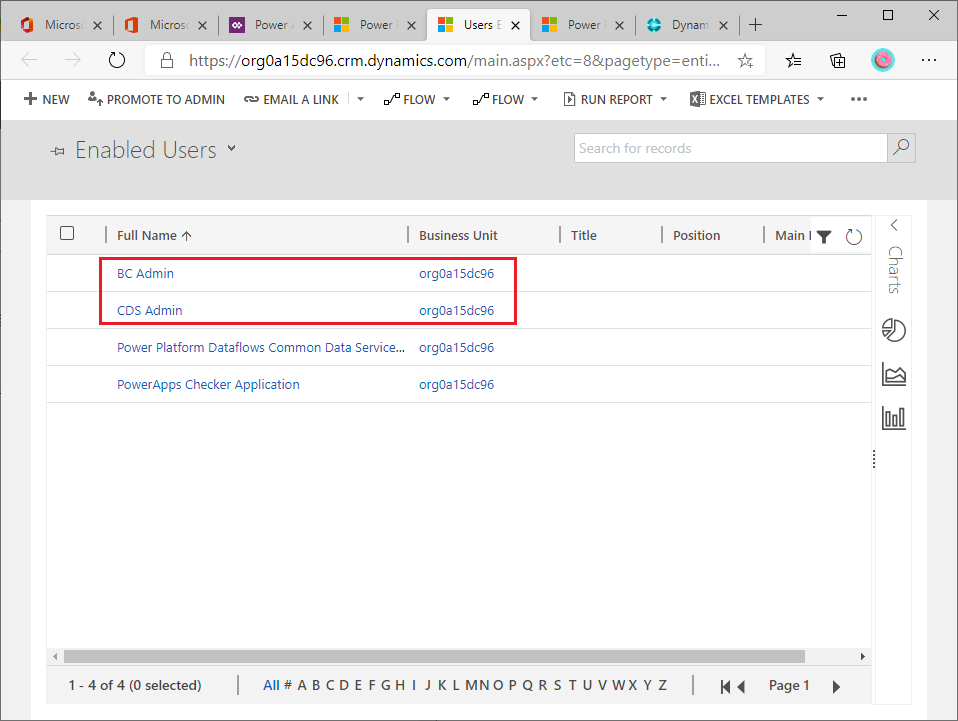Screen dimensions: 958x721
Task: Focus the Search for records field
Action: pos(730,148)
